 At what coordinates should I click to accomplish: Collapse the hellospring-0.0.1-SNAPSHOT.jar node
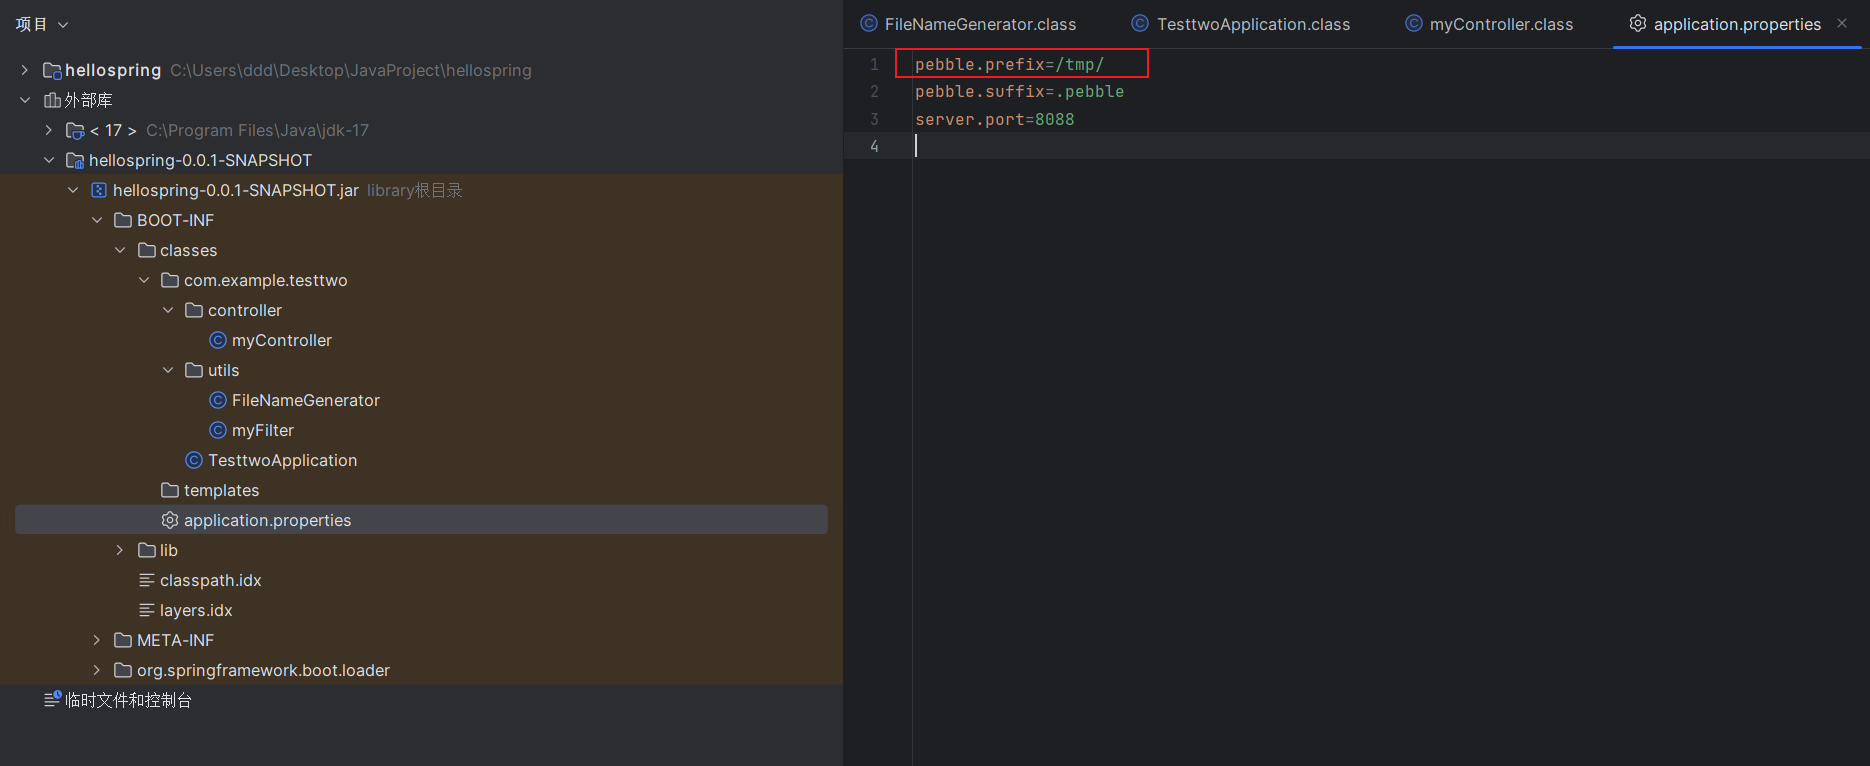pyautogui.click(x=73, y=190)
